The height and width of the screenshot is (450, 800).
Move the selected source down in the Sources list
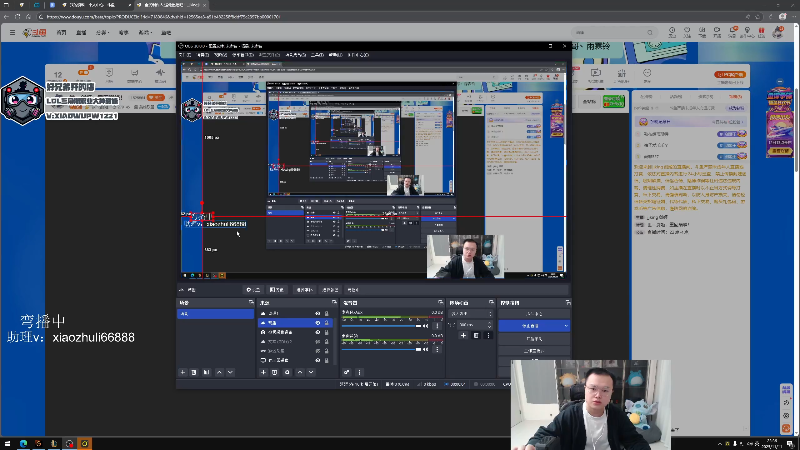[311, 372]
